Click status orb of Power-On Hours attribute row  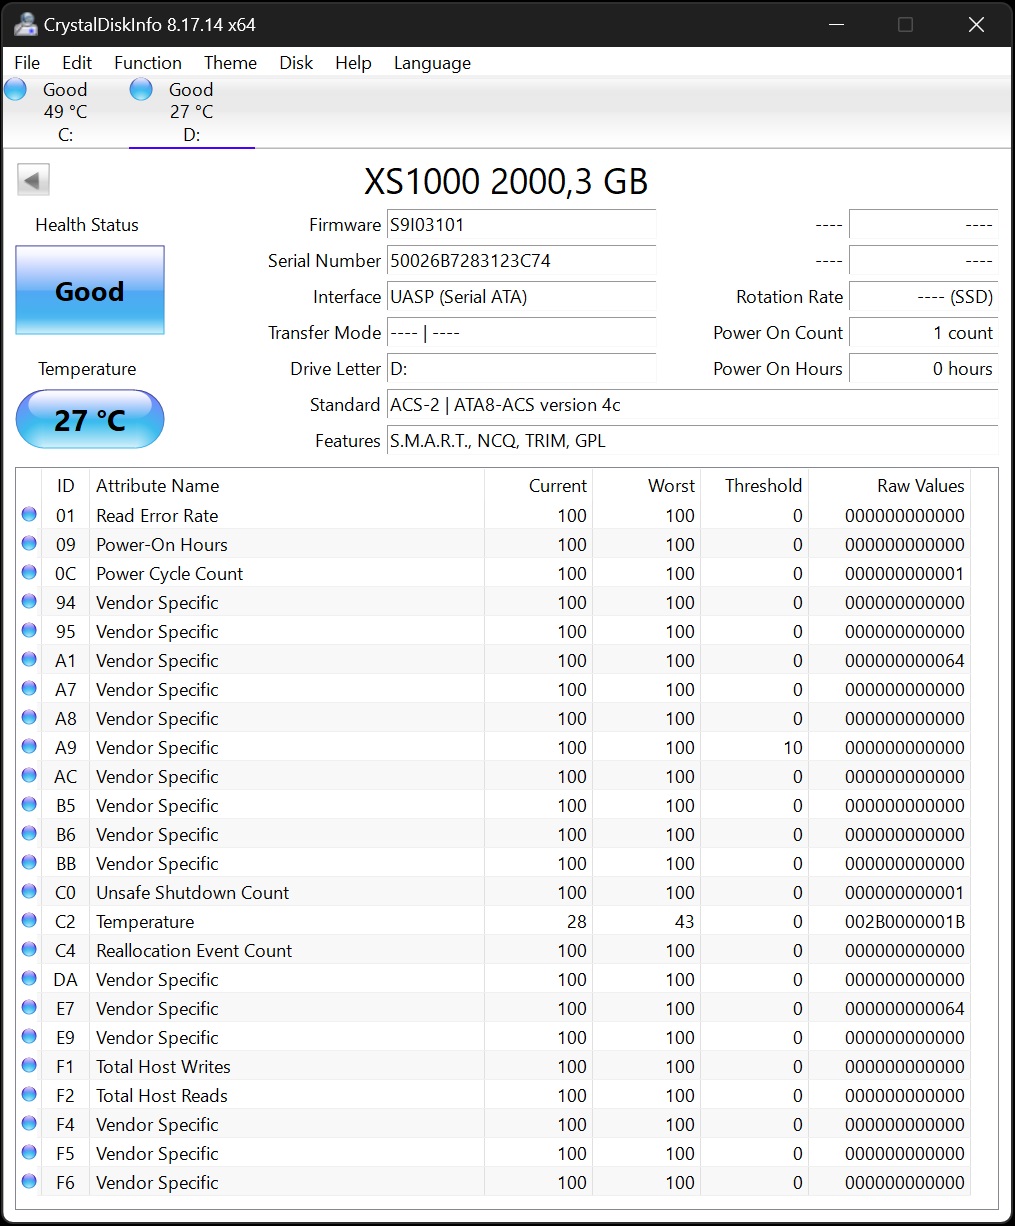coord(29,544)
